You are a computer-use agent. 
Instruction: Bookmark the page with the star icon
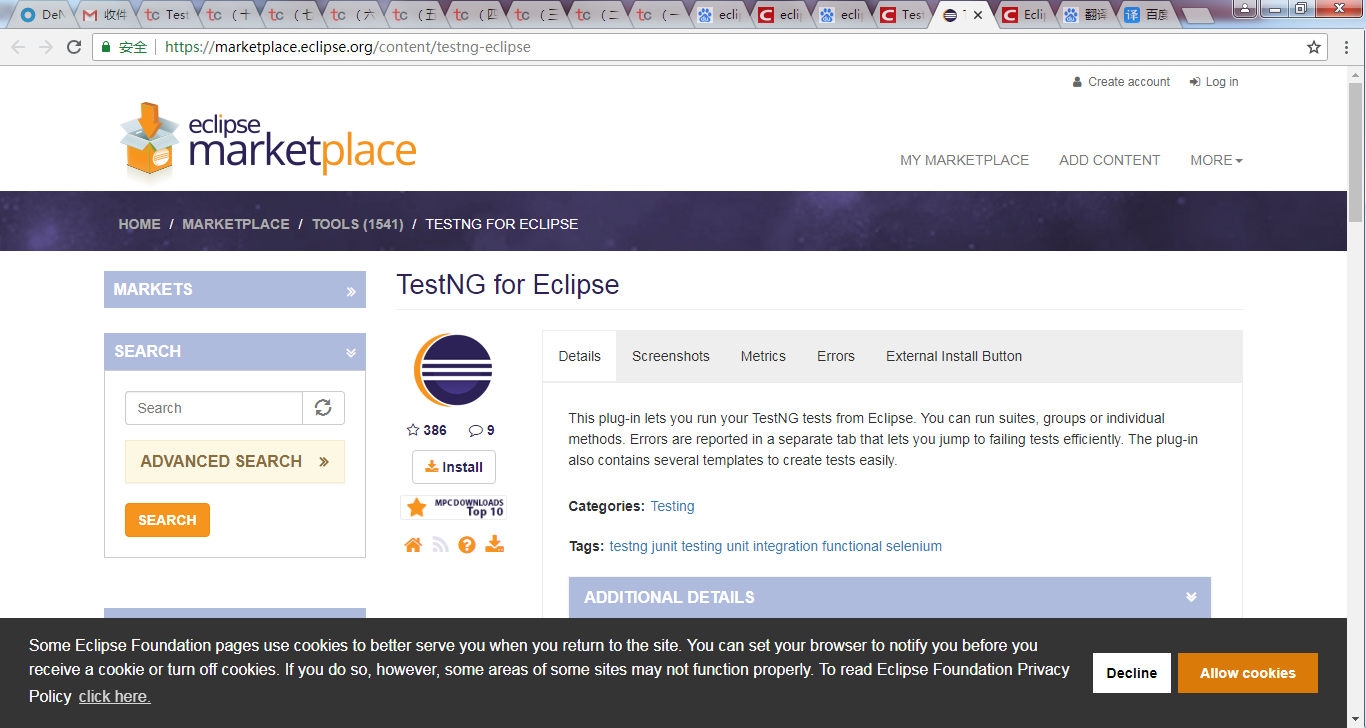pyautogui.click(x=1314, y=47)
